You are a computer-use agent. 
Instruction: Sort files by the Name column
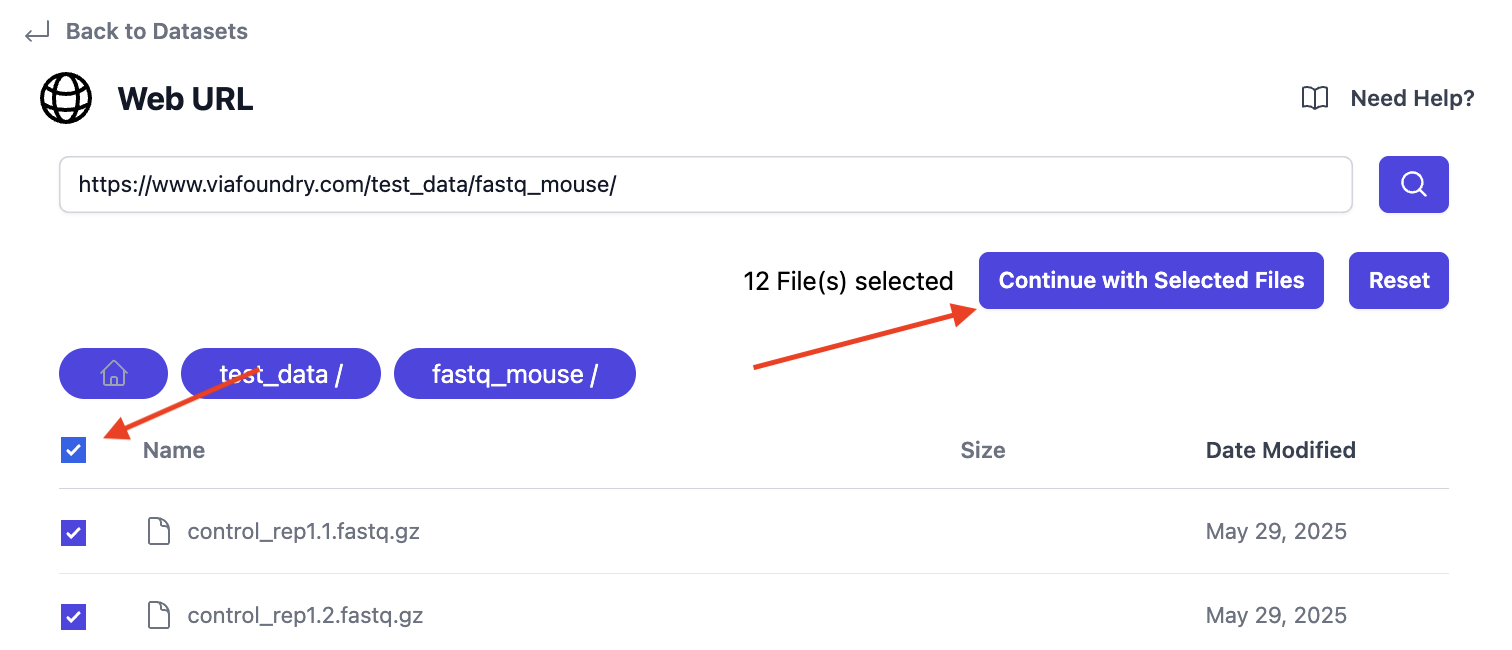(x=173, y=450)
